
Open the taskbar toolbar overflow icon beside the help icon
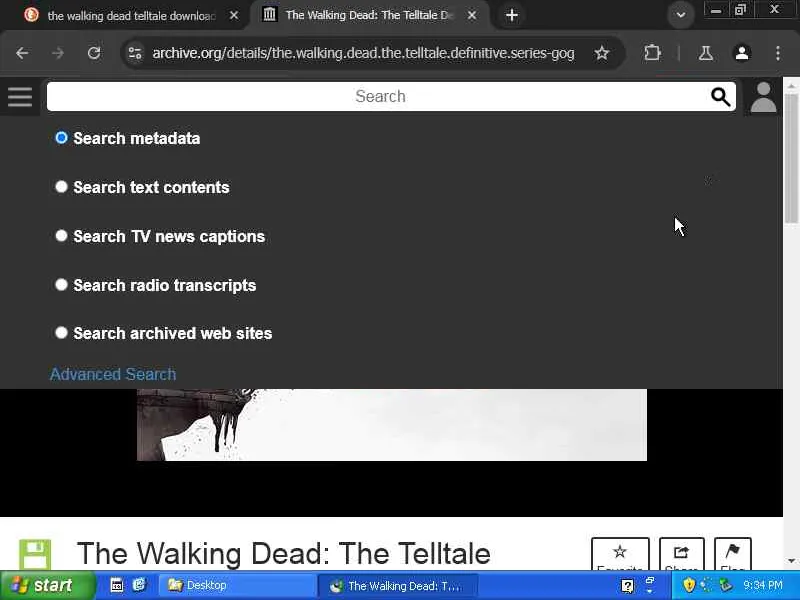click(x=650, y=586)
